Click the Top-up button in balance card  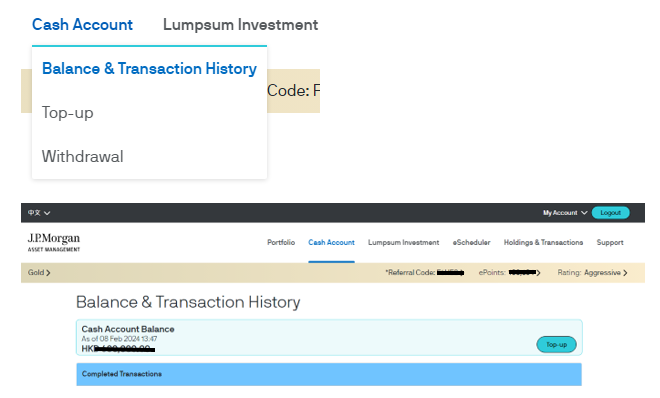pyautogui.click(x=556, y=345)
